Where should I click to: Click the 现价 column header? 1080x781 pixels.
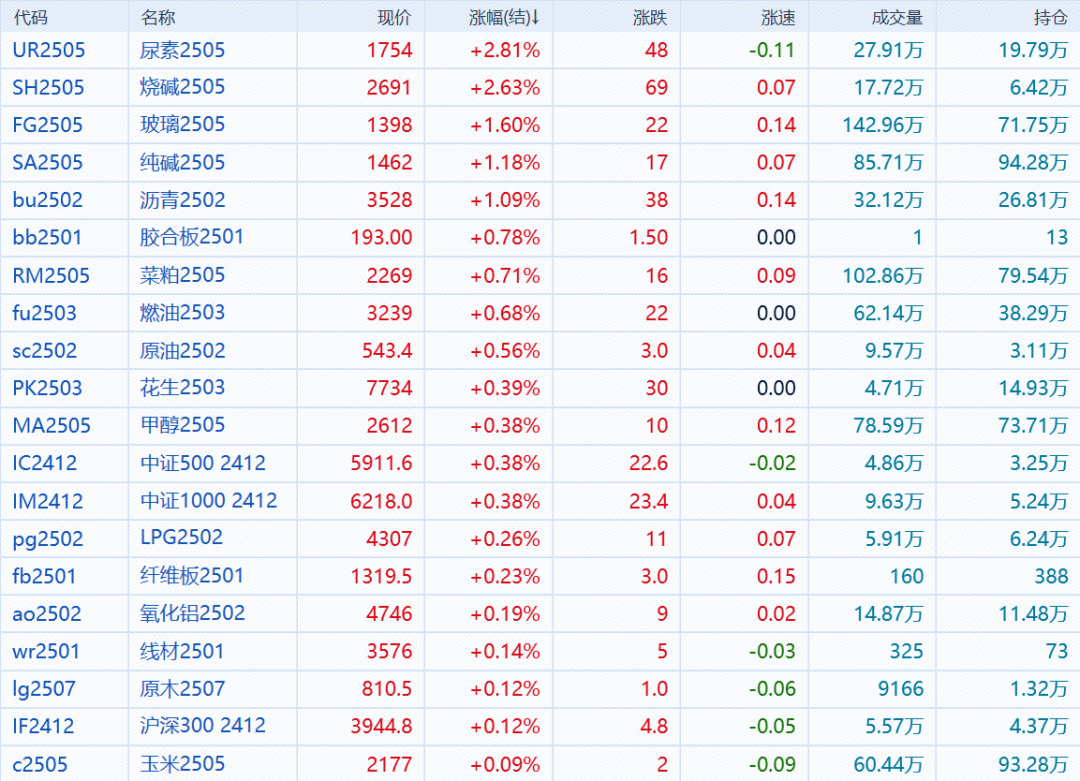(x=393, y=17)
